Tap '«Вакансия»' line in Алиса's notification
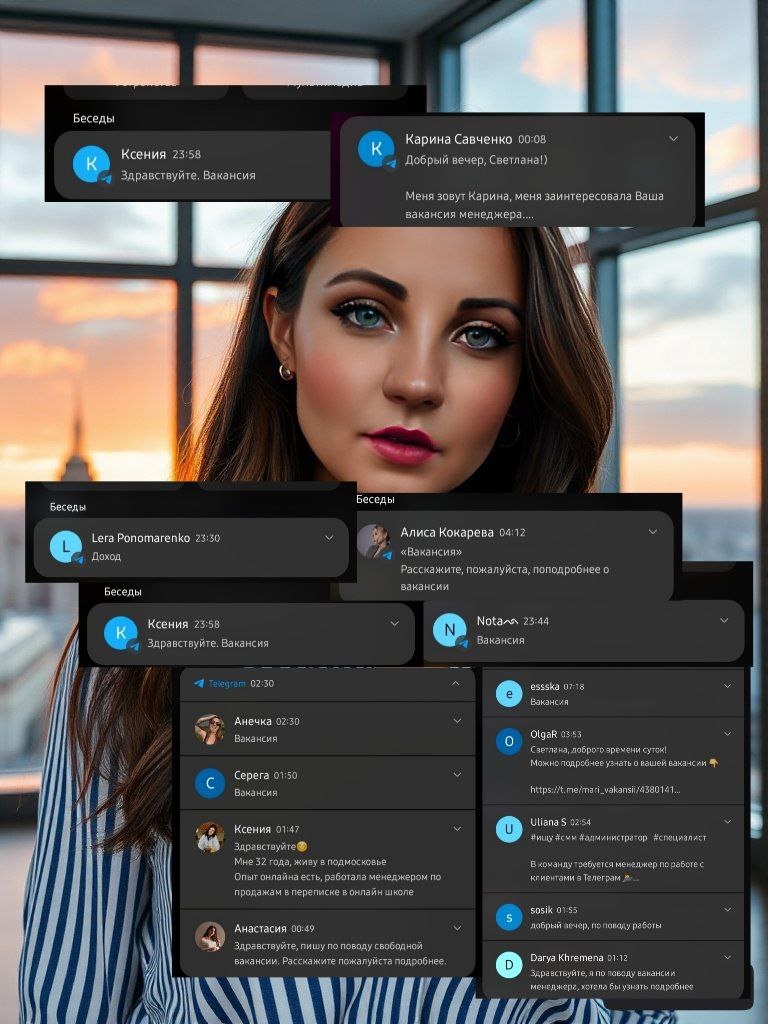Image resolution: width=768 pixels, height=1024 pixels. tap(431, 551)
